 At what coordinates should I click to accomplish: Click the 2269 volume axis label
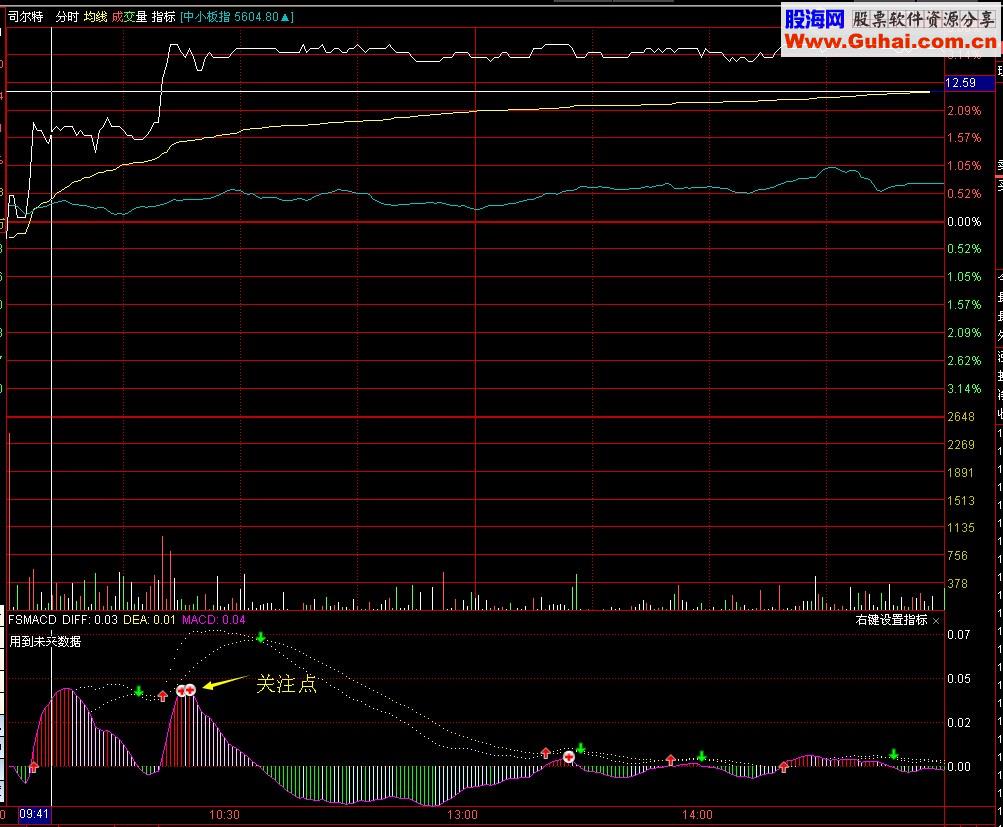(961, 445)
